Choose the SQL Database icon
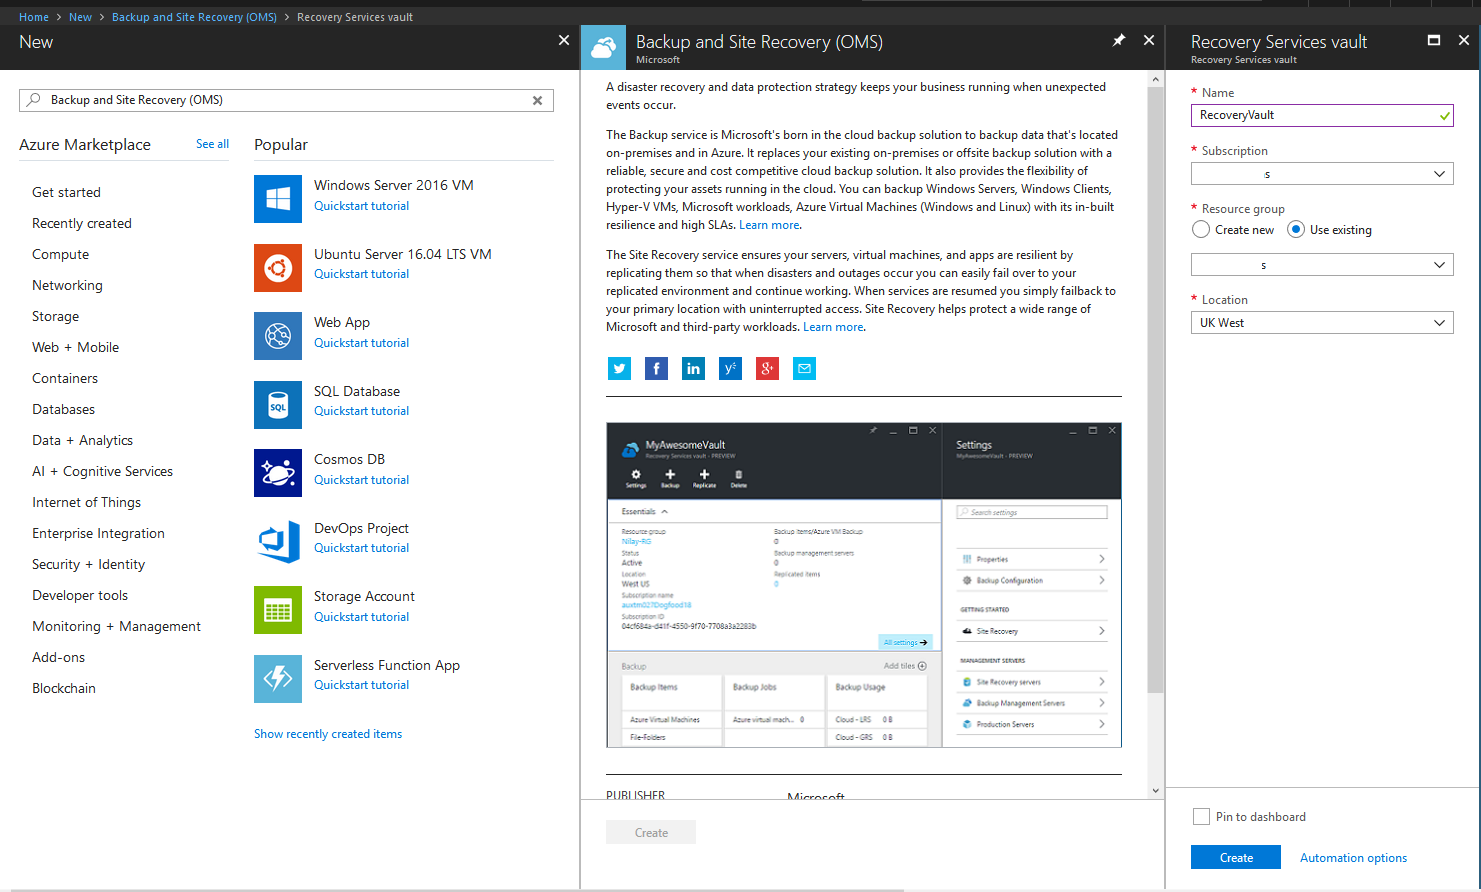The height and width of the screenshot is (892, 1481). pos(278,404)
